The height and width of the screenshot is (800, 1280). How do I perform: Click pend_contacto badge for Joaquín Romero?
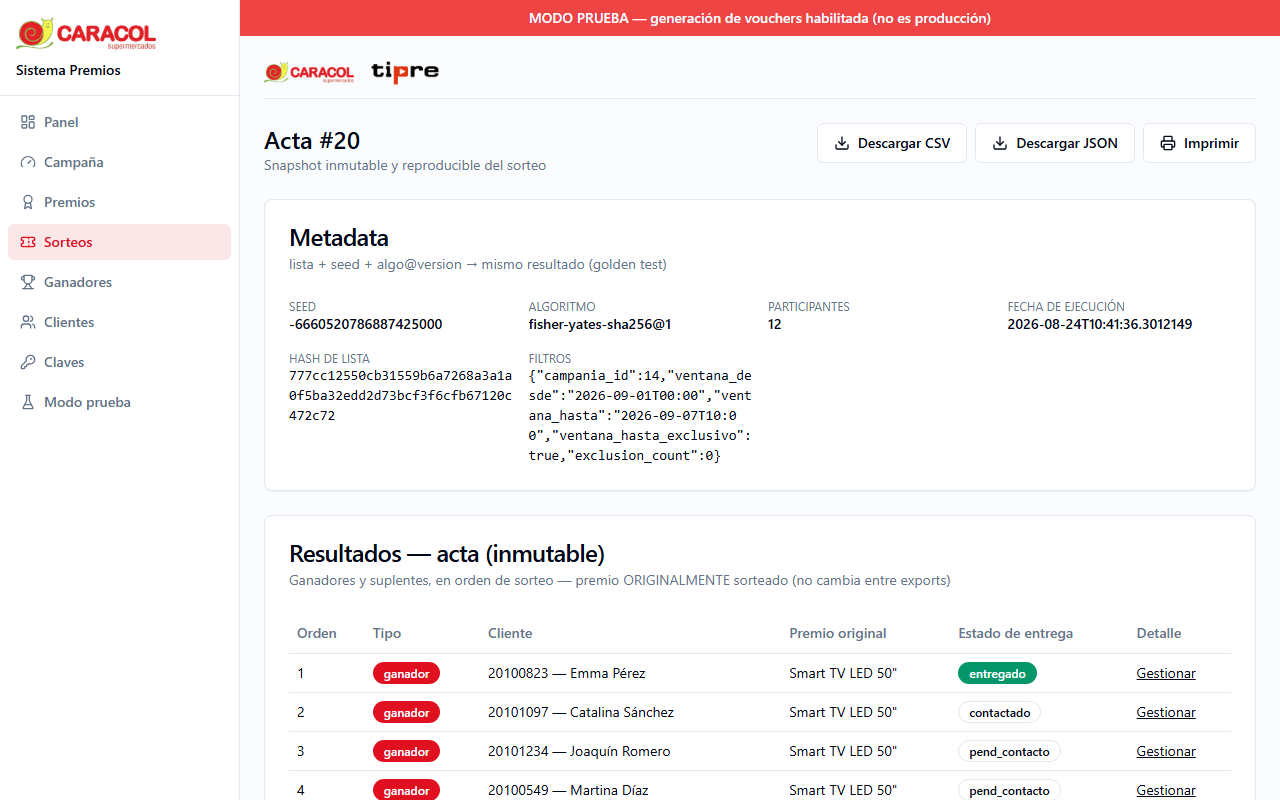coord(1009,751)
